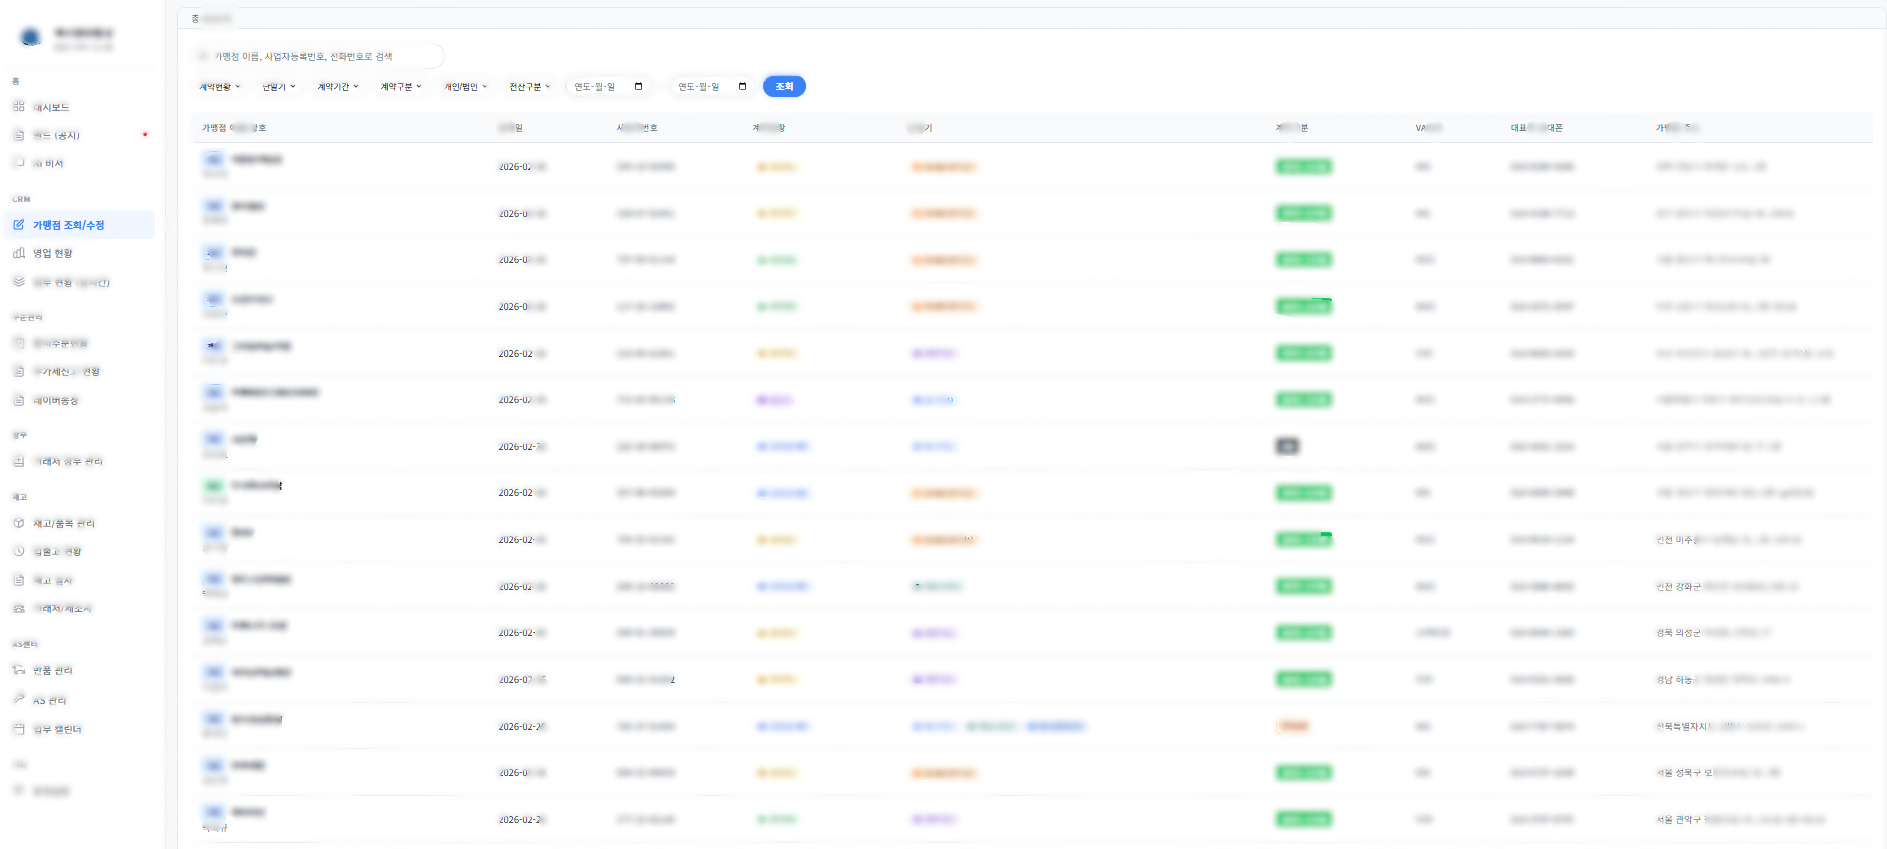Viewport: 1887px width, 849px height.
Task: Click the 반품 관리 truck icon
Action: click(19, 670)
